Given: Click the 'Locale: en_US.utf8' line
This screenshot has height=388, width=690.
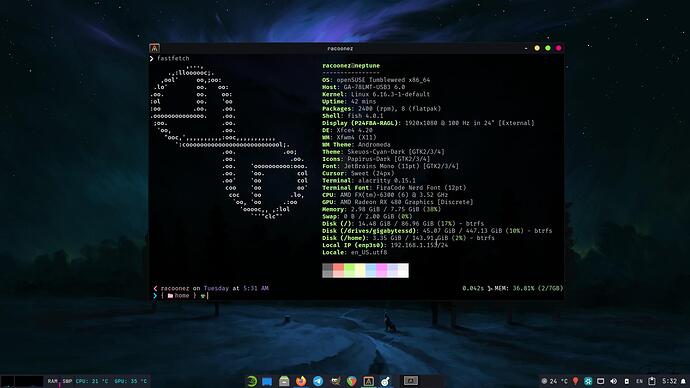Looking at the screenshot, I should click(355, 253).
